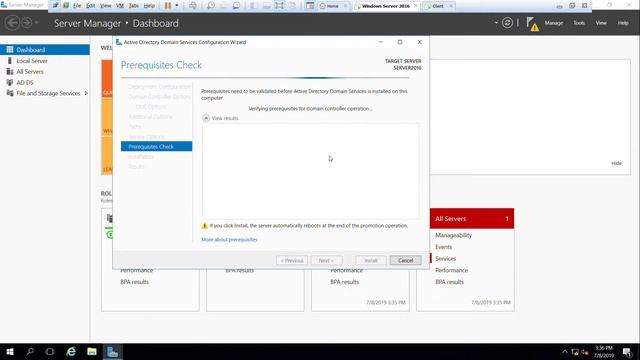Open File Explorer from the taskbar
The width and height of the screenshot is (640, 360).
click(x=92, y=351)
